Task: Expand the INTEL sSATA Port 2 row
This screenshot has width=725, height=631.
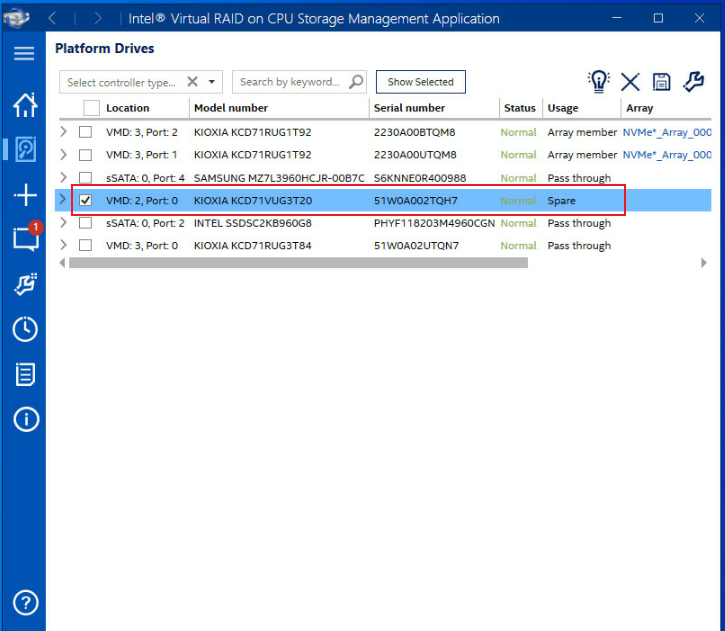Action: (x=63, y=222)
